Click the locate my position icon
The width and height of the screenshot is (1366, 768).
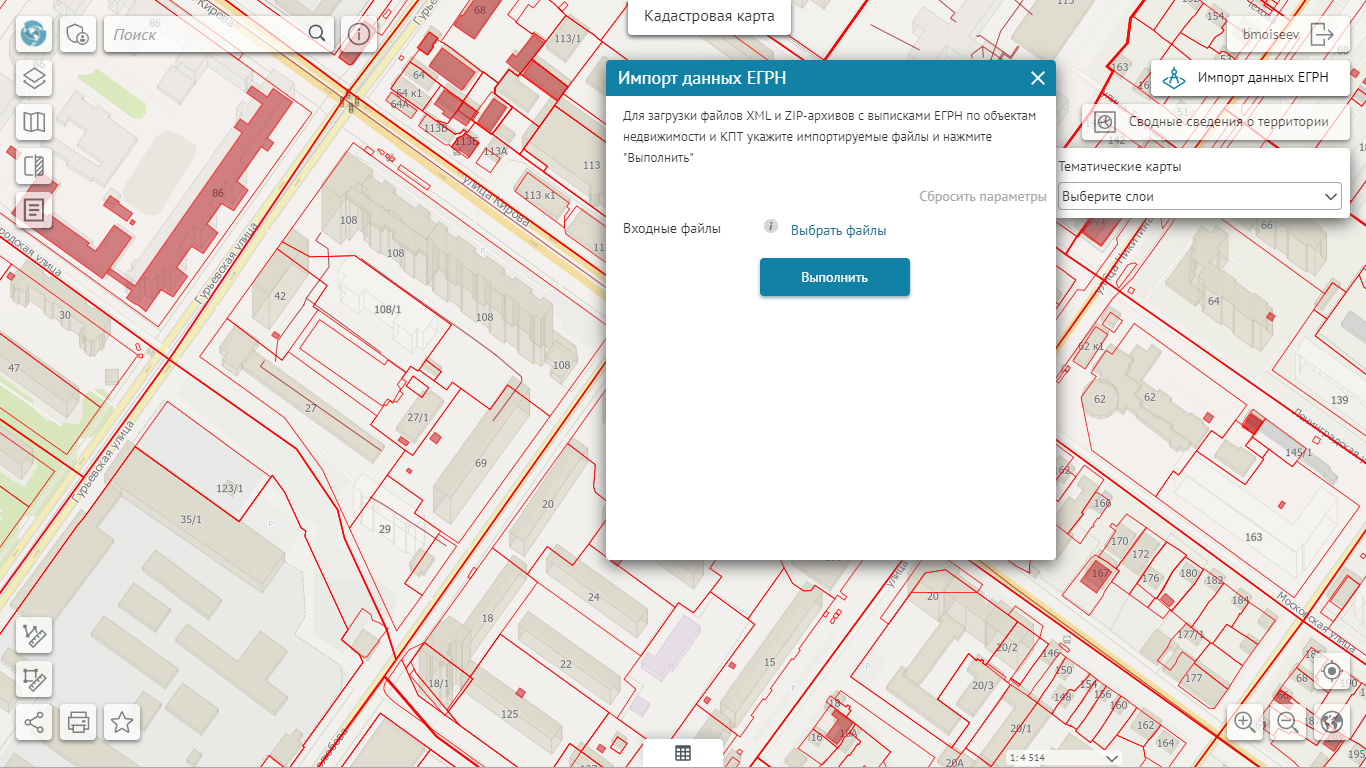[1331, 672]
